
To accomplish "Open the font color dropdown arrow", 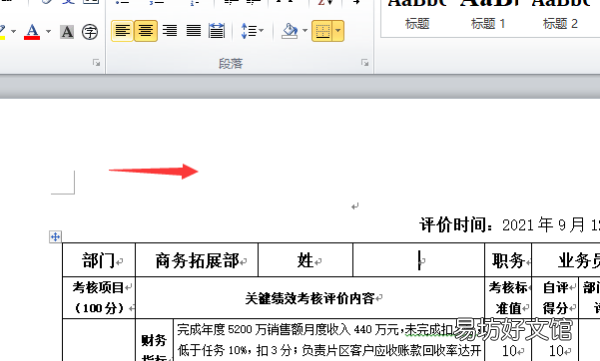I will click(48, 31).
